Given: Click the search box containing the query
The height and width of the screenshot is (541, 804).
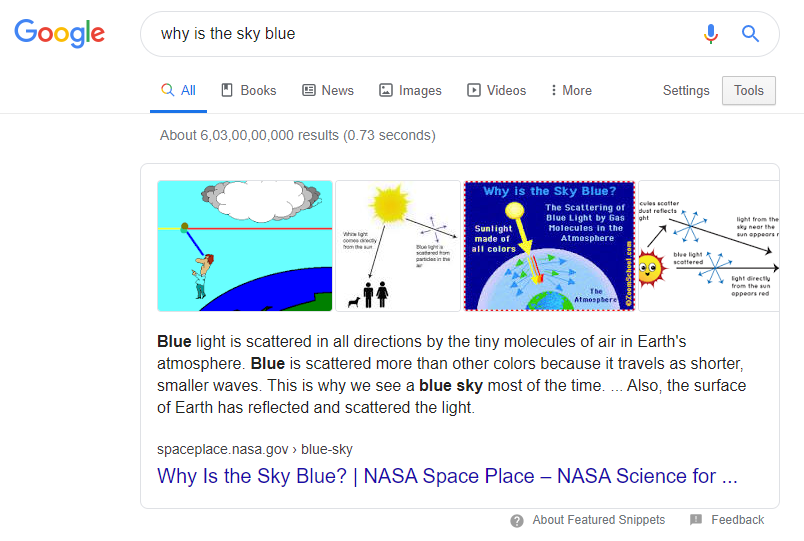Looking at the screenshot, I should pyautogui.click(x=420, y=34).
